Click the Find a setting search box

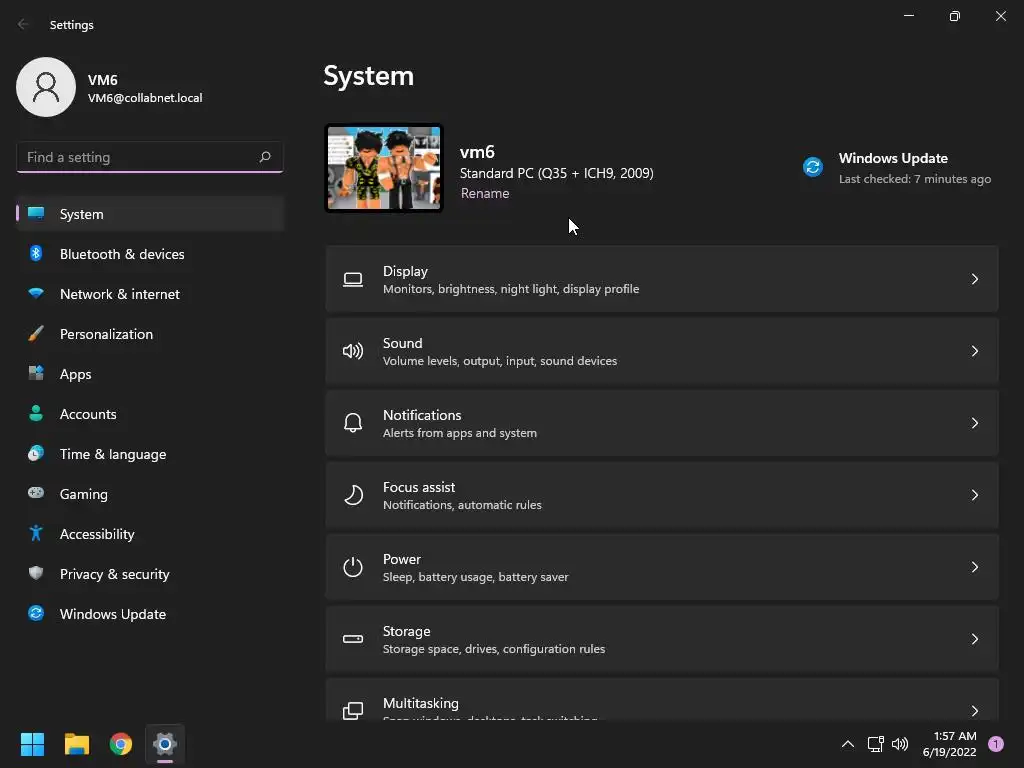tap(140, 157)
